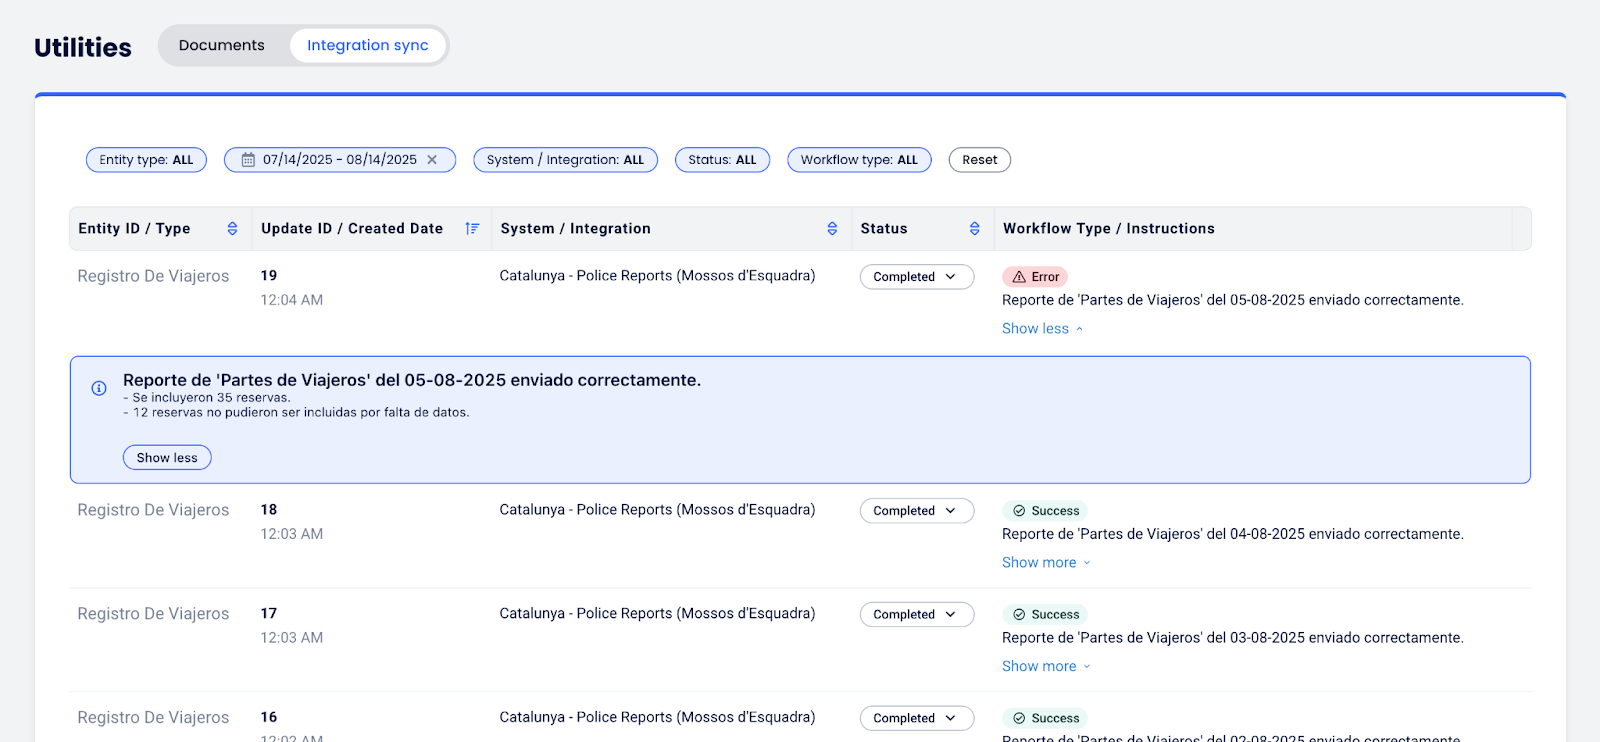Switch to the Documents tab
The width and height of the screenshot is (1600, 742).
click(222, 46)
